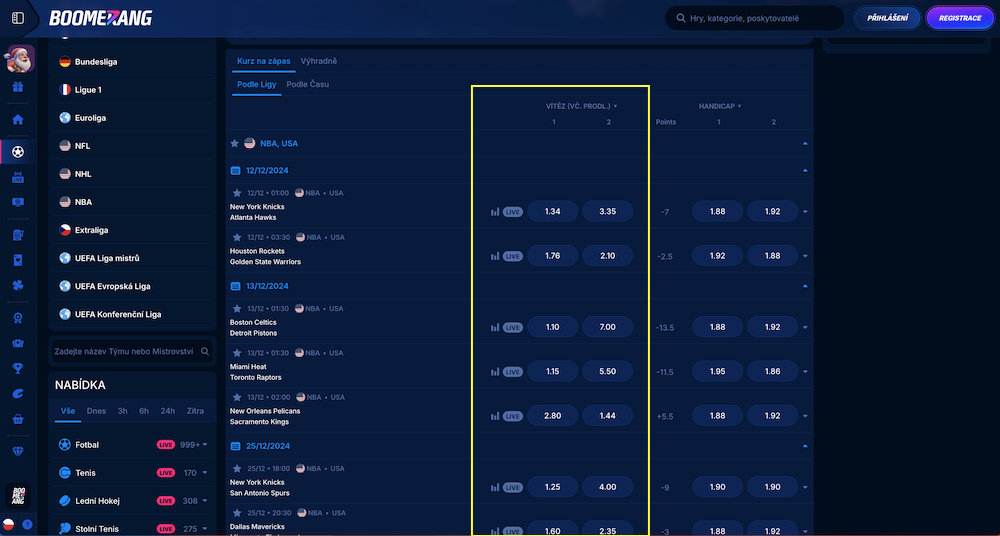Screen dimensions: 1000x536
Task: Pick odds 1.34 for New York Knicks
Action: click(x=552, y=211)
